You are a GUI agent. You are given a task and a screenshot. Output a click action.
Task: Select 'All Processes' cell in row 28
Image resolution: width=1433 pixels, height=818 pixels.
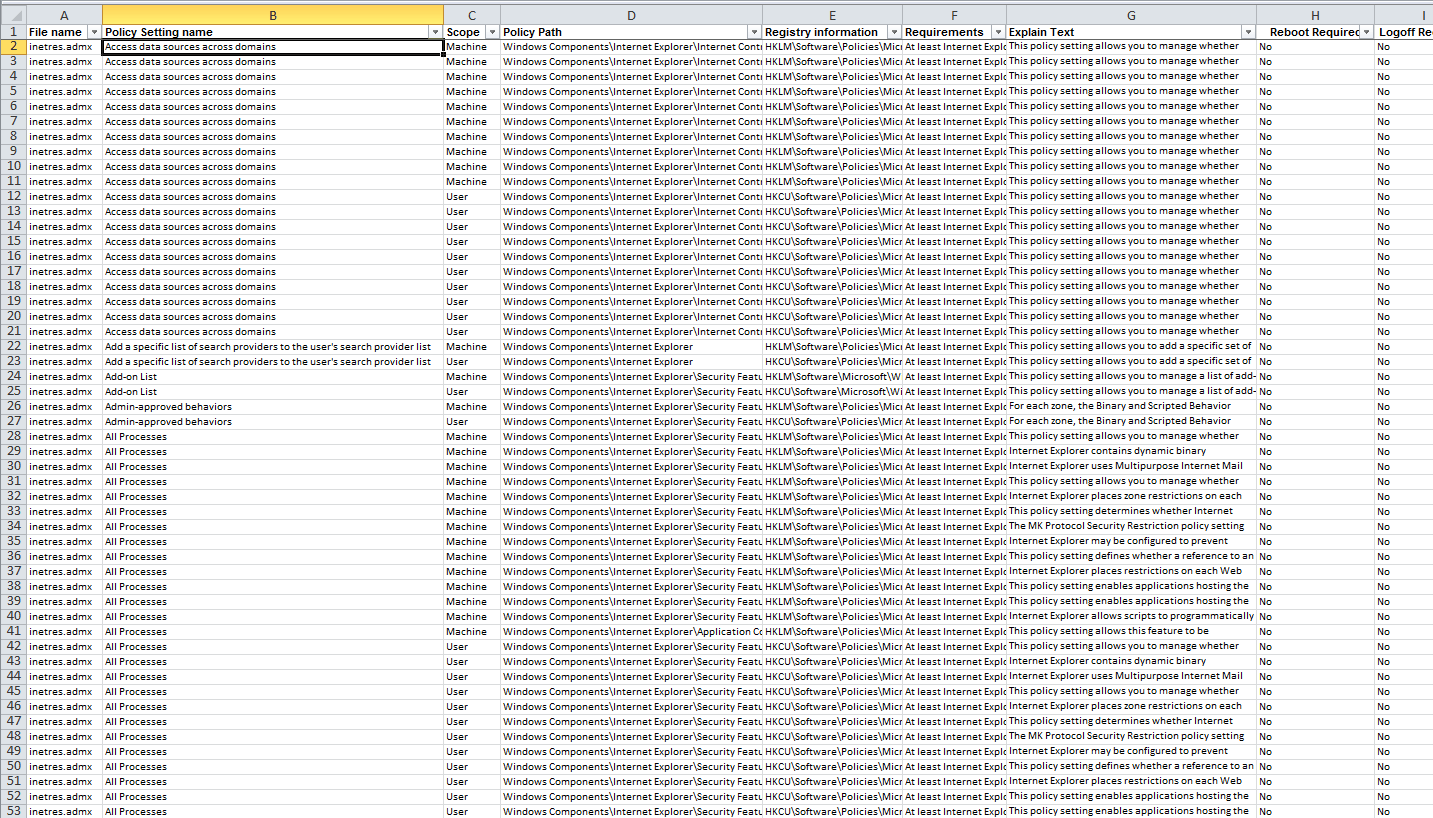[x=273, y=437]
